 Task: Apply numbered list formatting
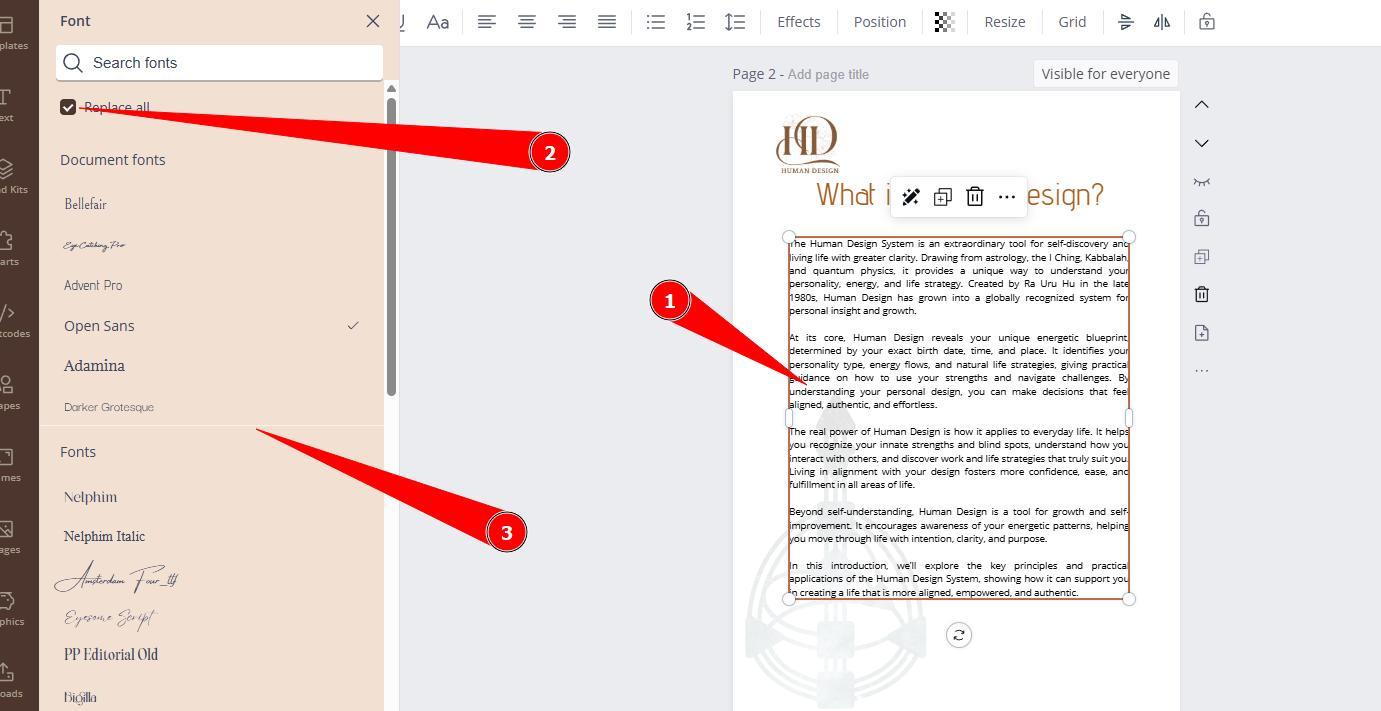click(695, 22)
